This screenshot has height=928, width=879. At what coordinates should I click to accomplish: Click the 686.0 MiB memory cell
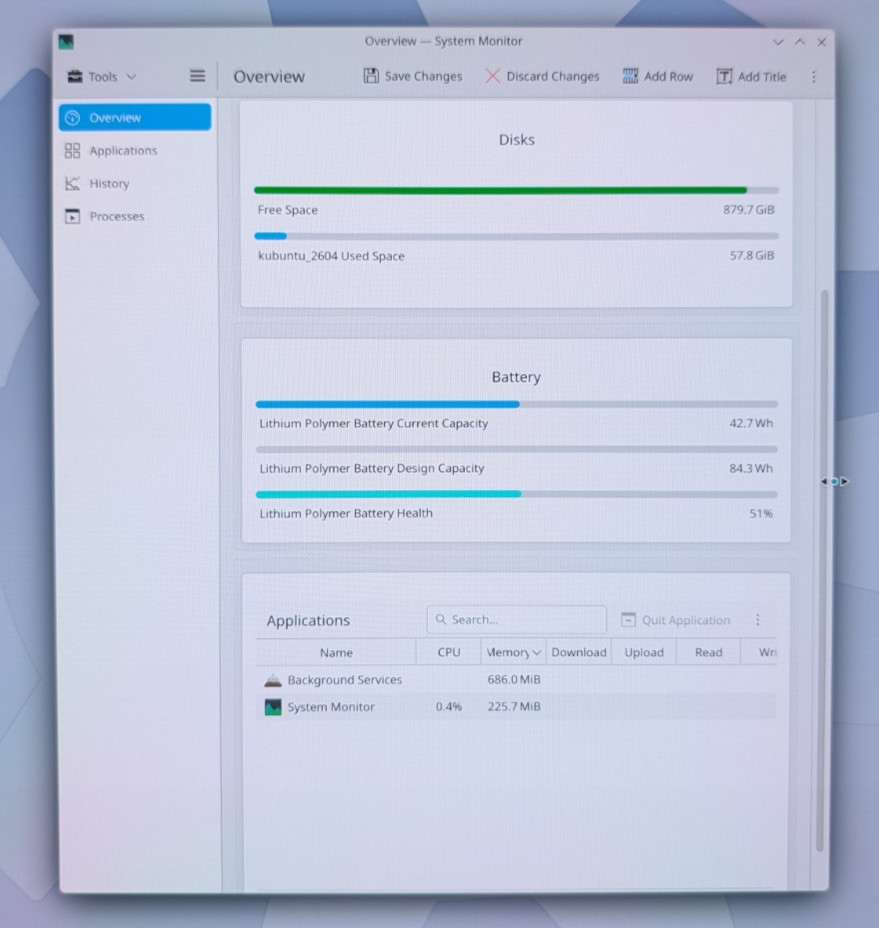(514, 679)
